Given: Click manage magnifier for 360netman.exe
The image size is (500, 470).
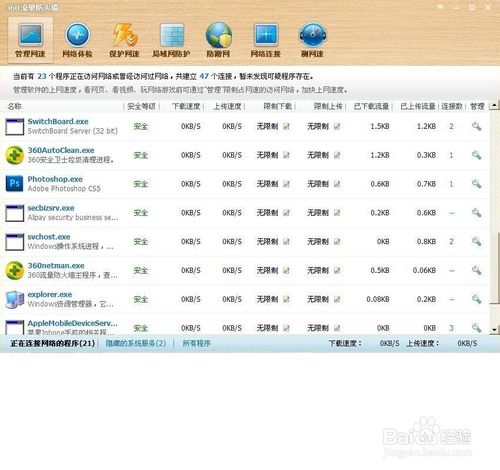Looking at the screenshot, I should (x=476, y=270).
